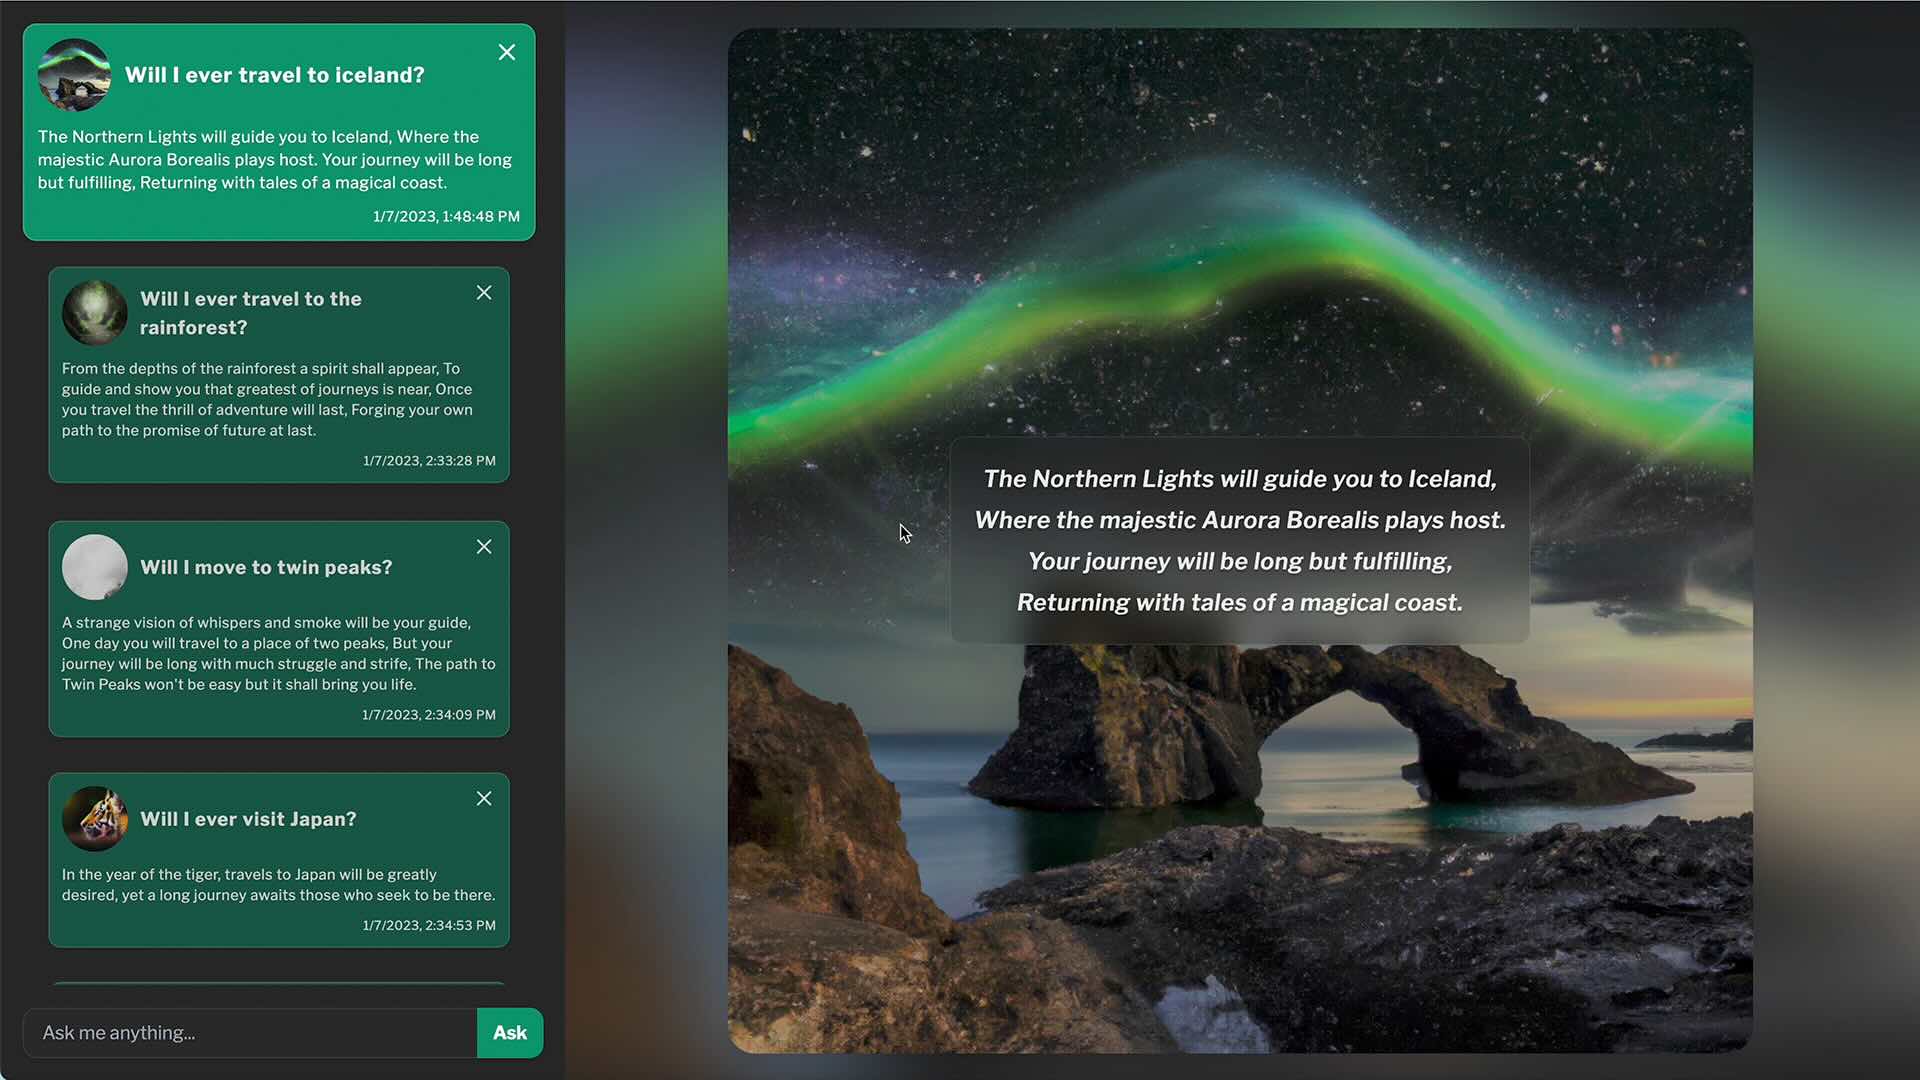Screen dimensions: 1920x1080
Task: Dismiss the Iceland question card
Action: [x=507, y=52]
